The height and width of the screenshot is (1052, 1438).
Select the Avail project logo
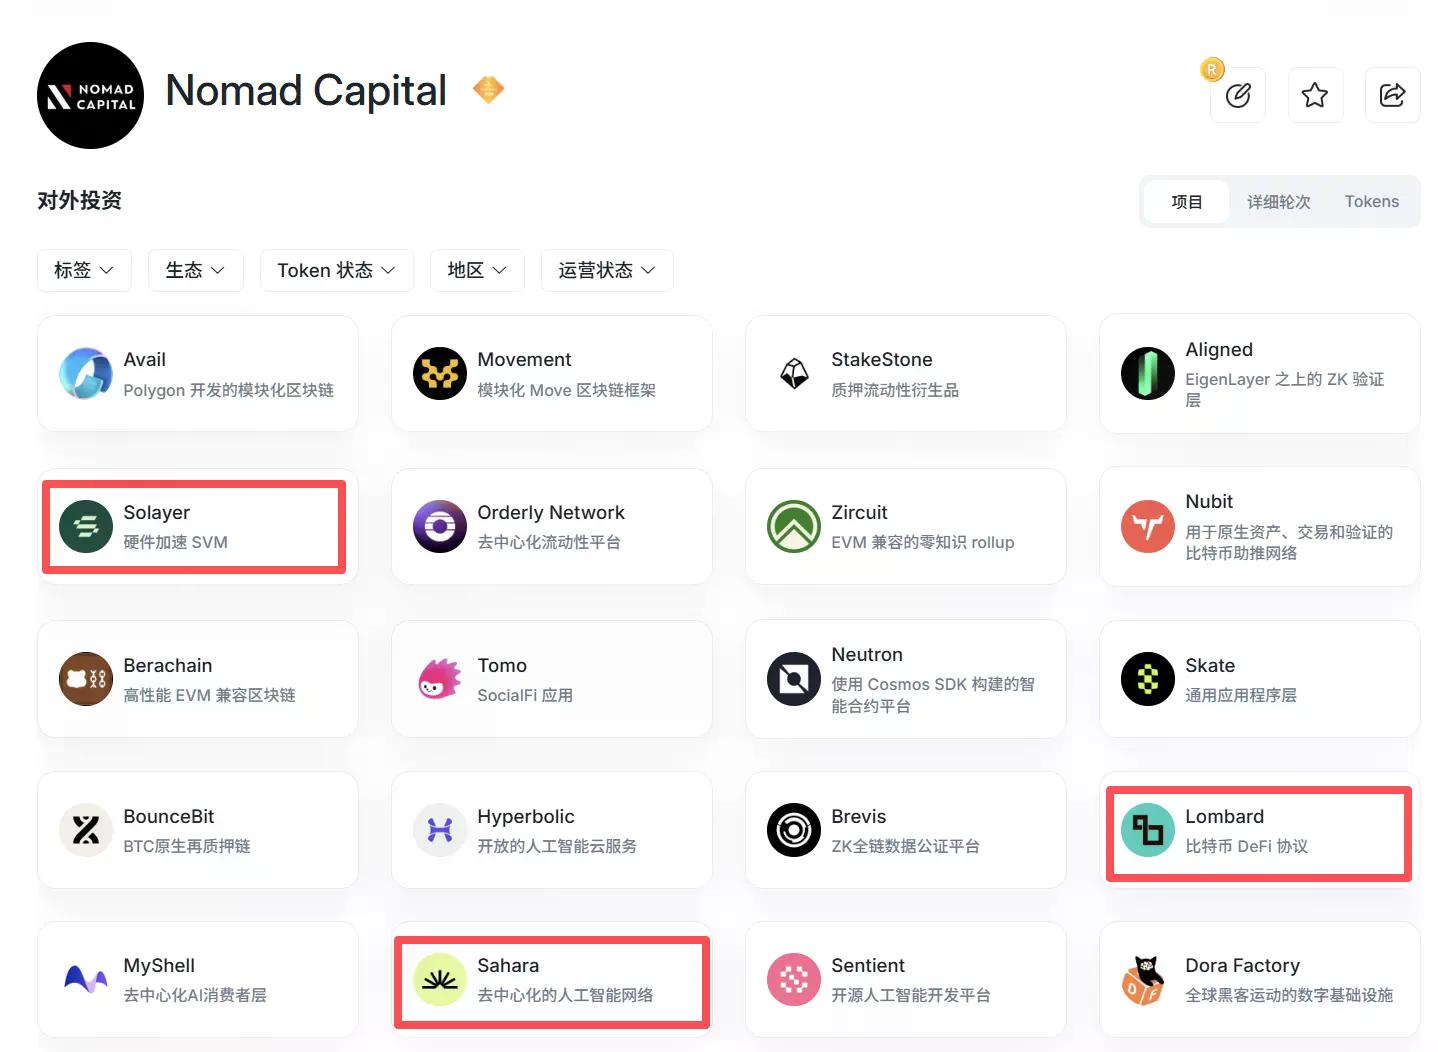[85, 374]
